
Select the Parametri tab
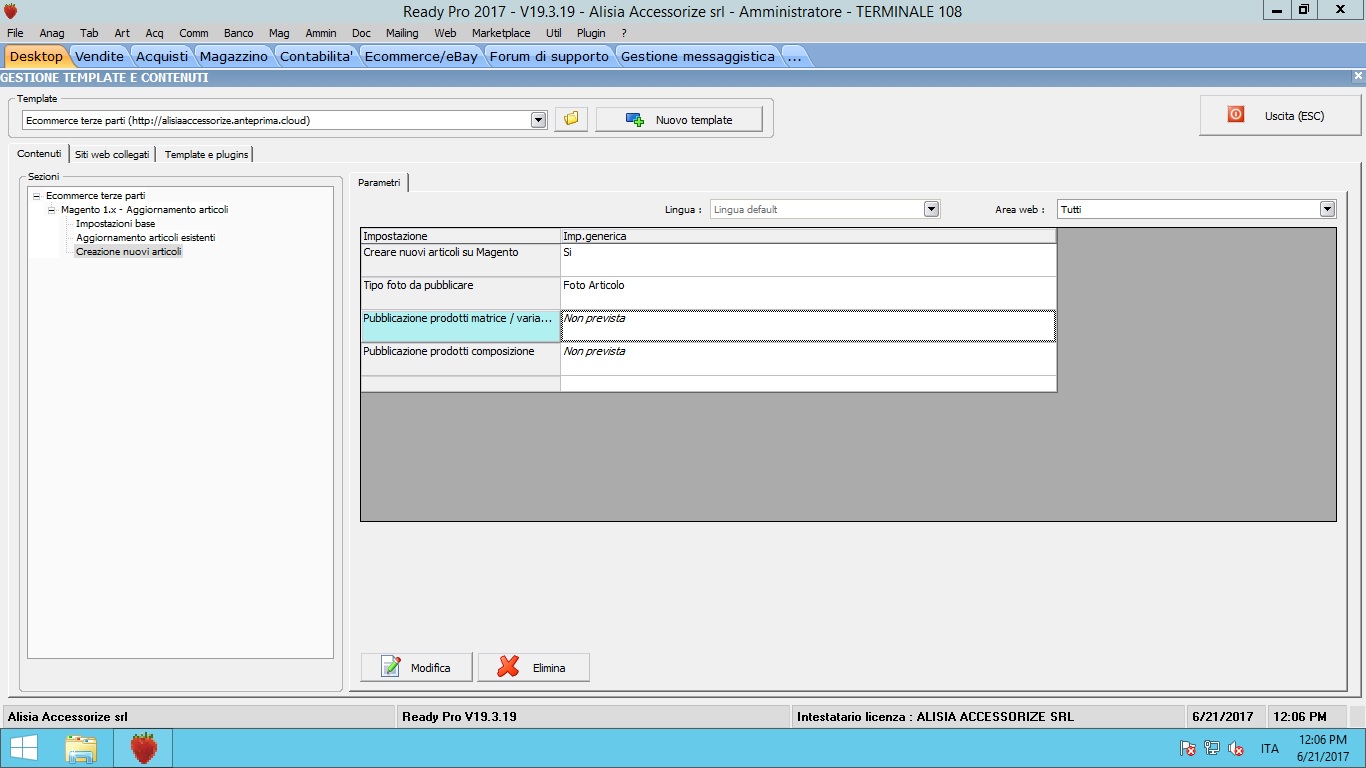(379, 183)
